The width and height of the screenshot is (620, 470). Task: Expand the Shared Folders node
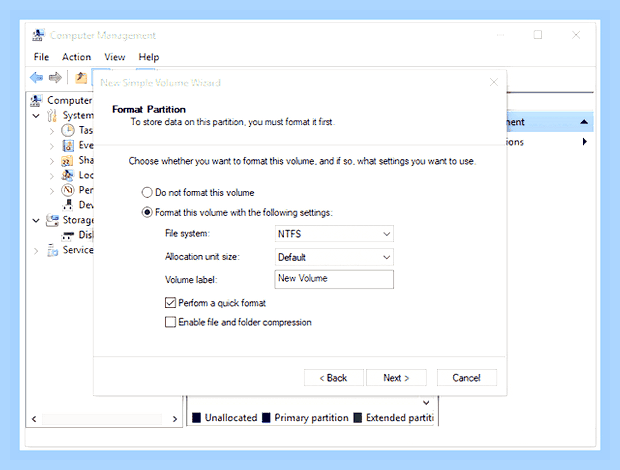point(52,161)
